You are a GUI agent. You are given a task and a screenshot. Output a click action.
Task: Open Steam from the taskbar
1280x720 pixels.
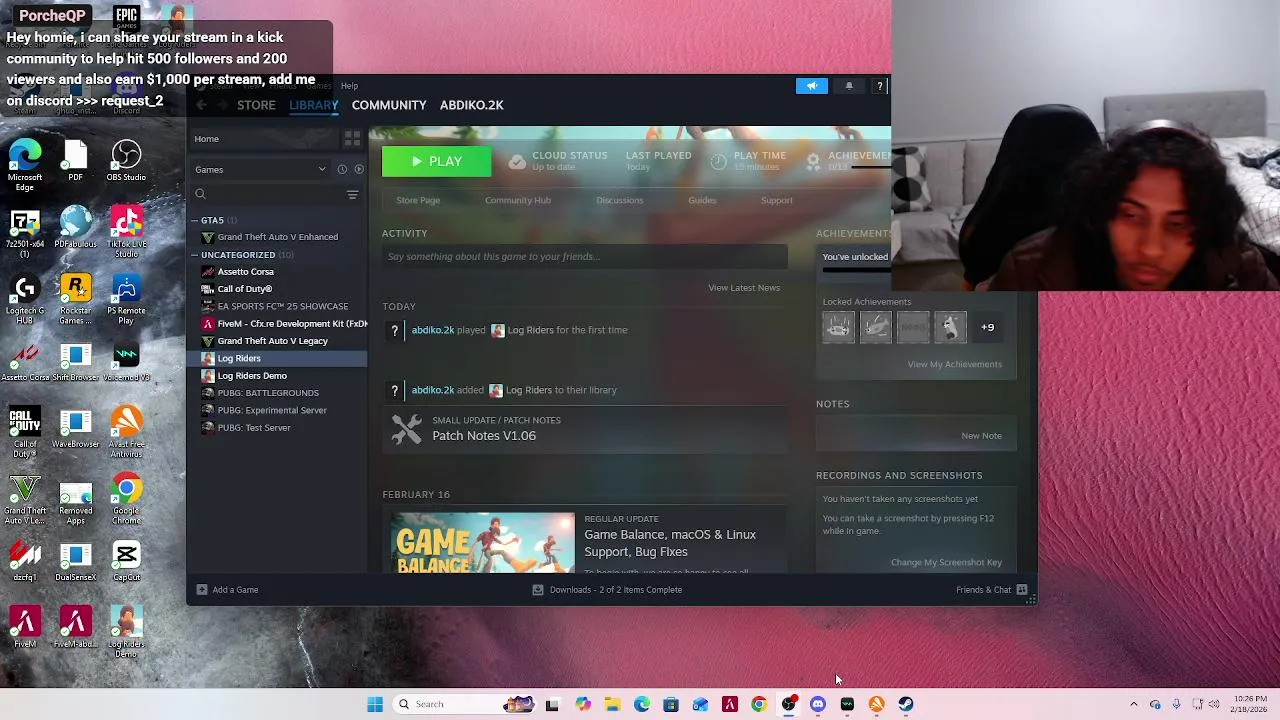pyautogui.click(x=906, y=704)
